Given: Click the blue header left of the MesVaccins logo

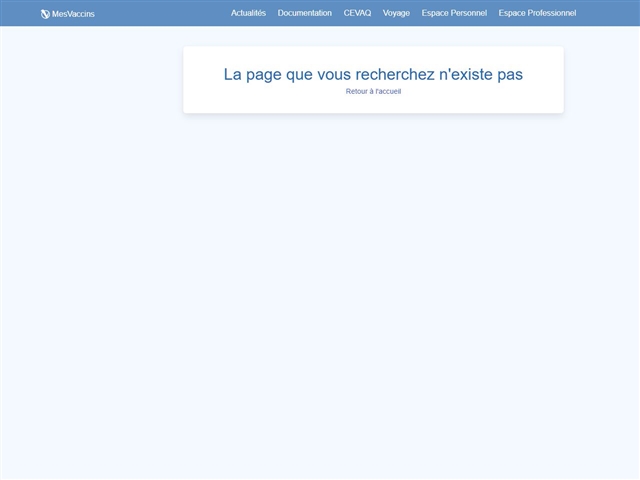Looking at the screenshot, I should pyautogui.click(x=18, y=13).
